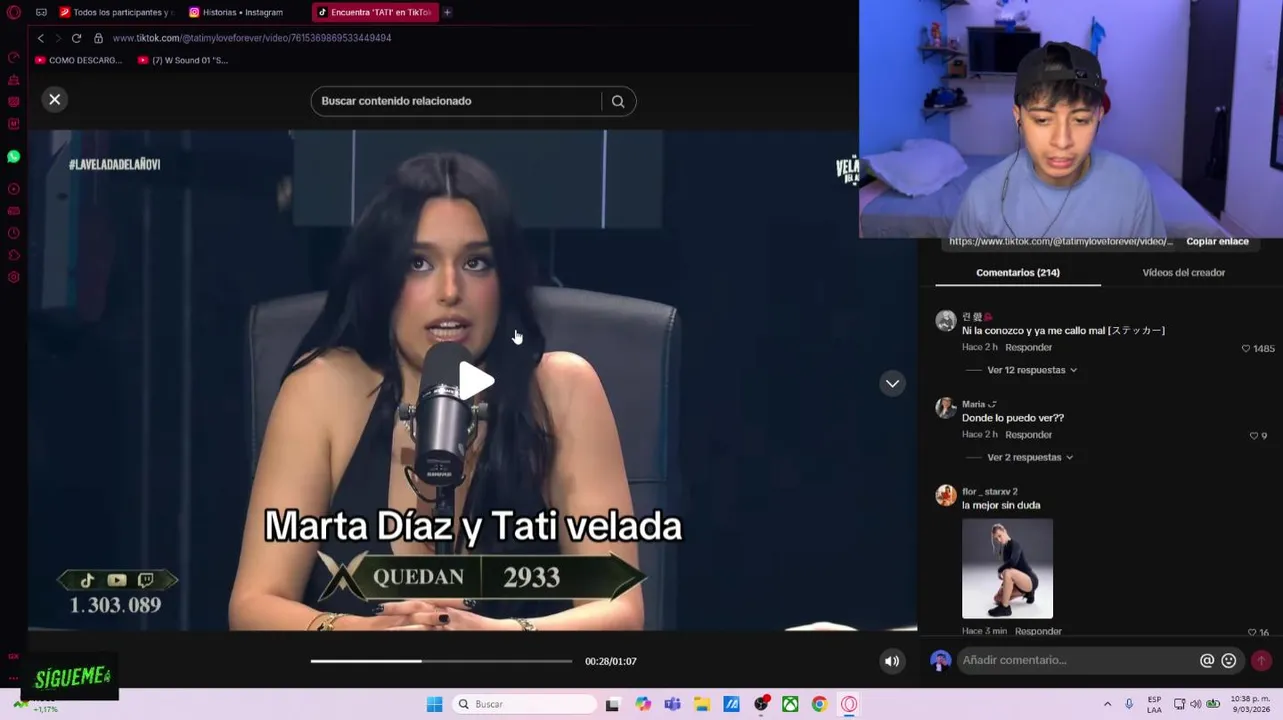Reply to flor_starxv's comment
Viewport: 1283px width, 720px height.
click(1038, 631)
